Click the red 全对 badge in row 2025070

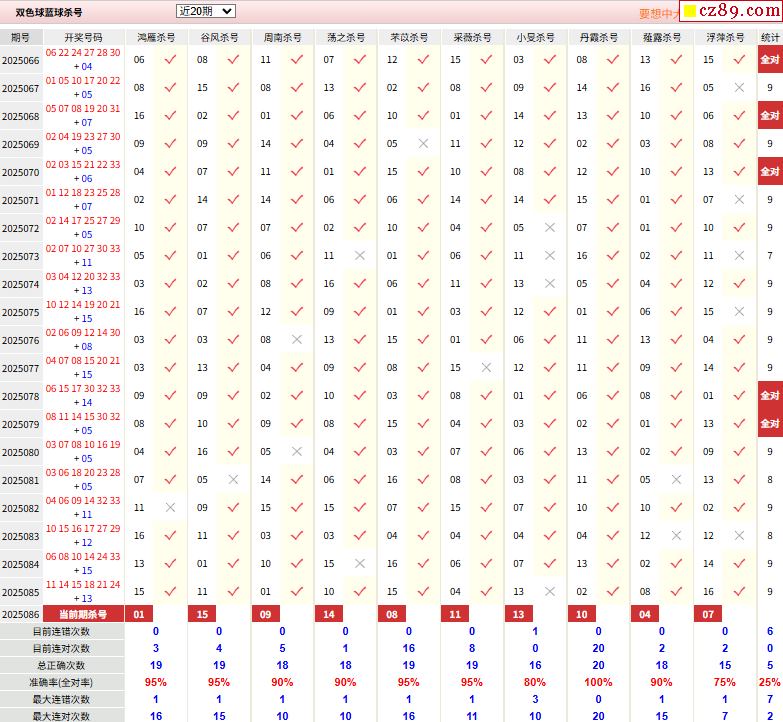770,171
